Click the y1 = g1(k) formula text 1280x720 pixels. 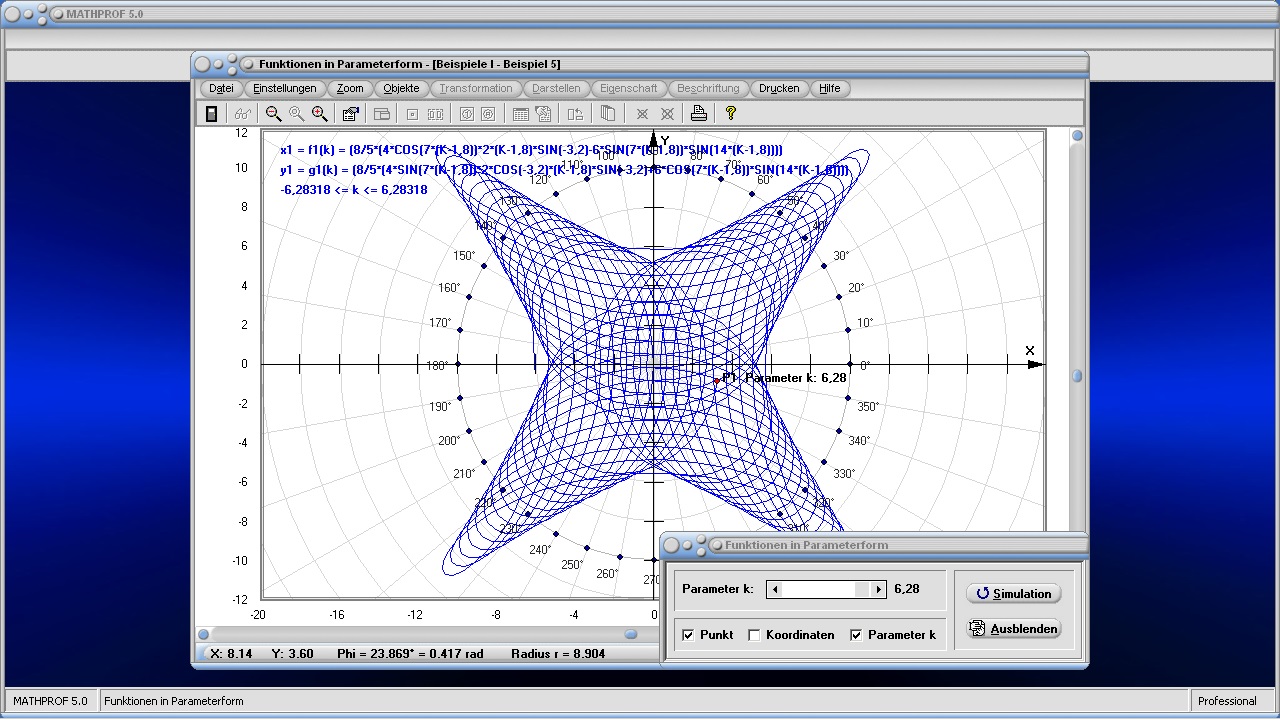pos(564,170)
